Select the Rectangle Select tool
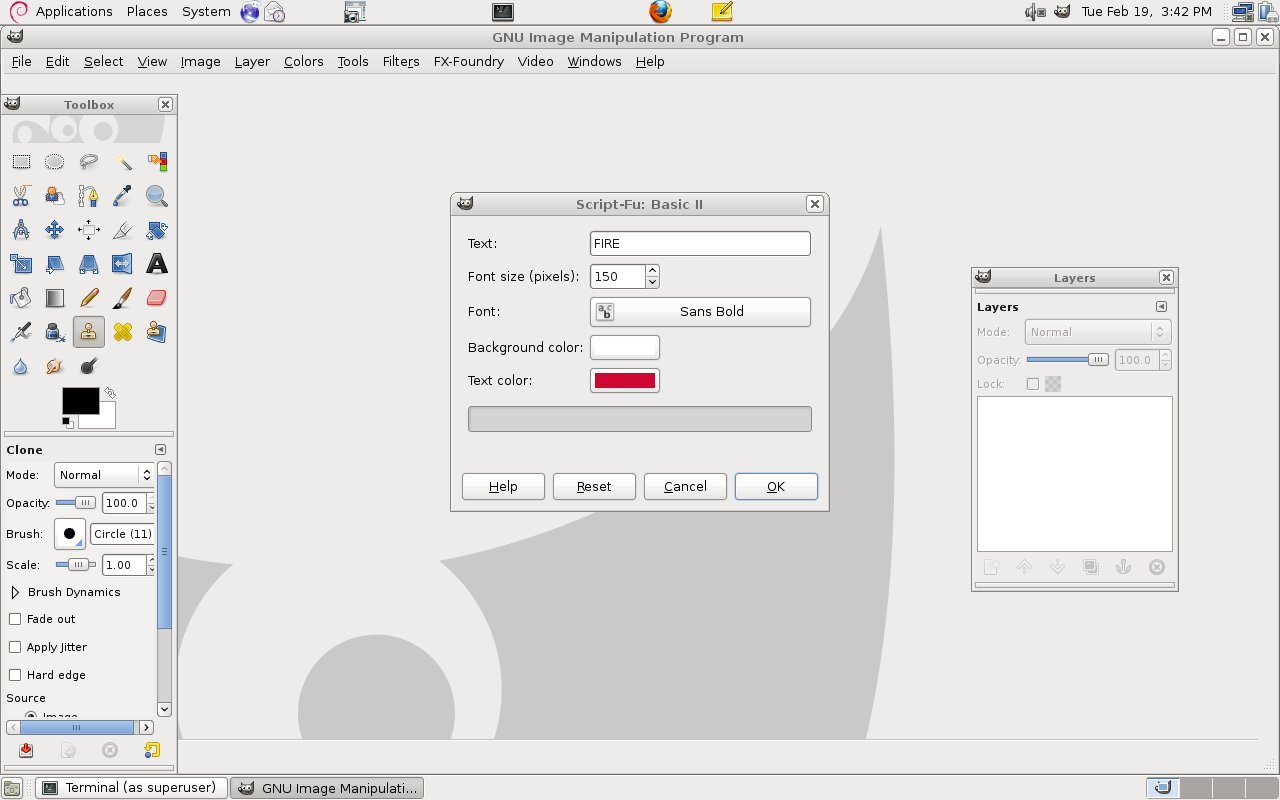The image size is (1280, 800). pyautogui.click(x=21, y=161)
